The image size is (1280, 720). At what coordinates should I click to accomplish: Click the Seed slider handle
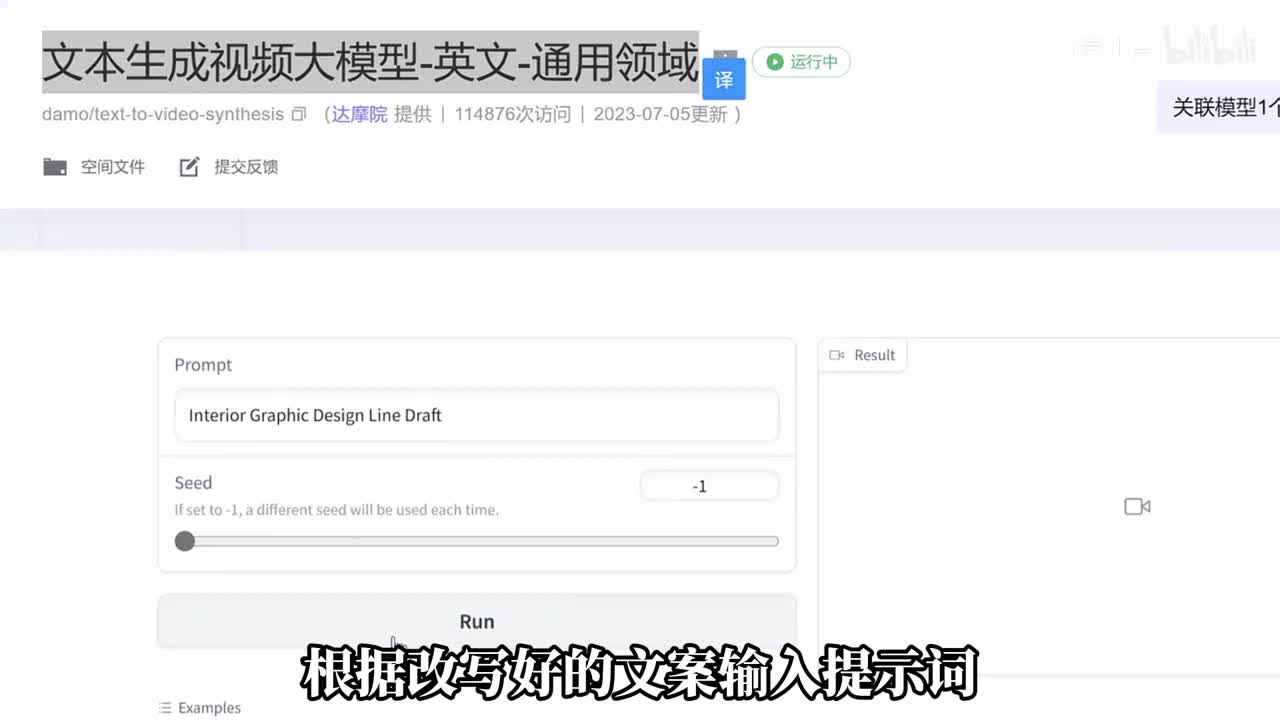pyautogui.click(x=185, y=541)
